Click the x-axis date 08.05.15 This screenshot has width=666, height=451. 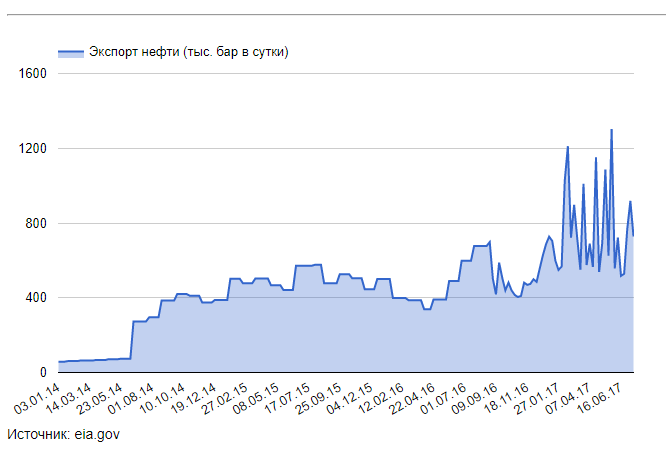(256, 398)
